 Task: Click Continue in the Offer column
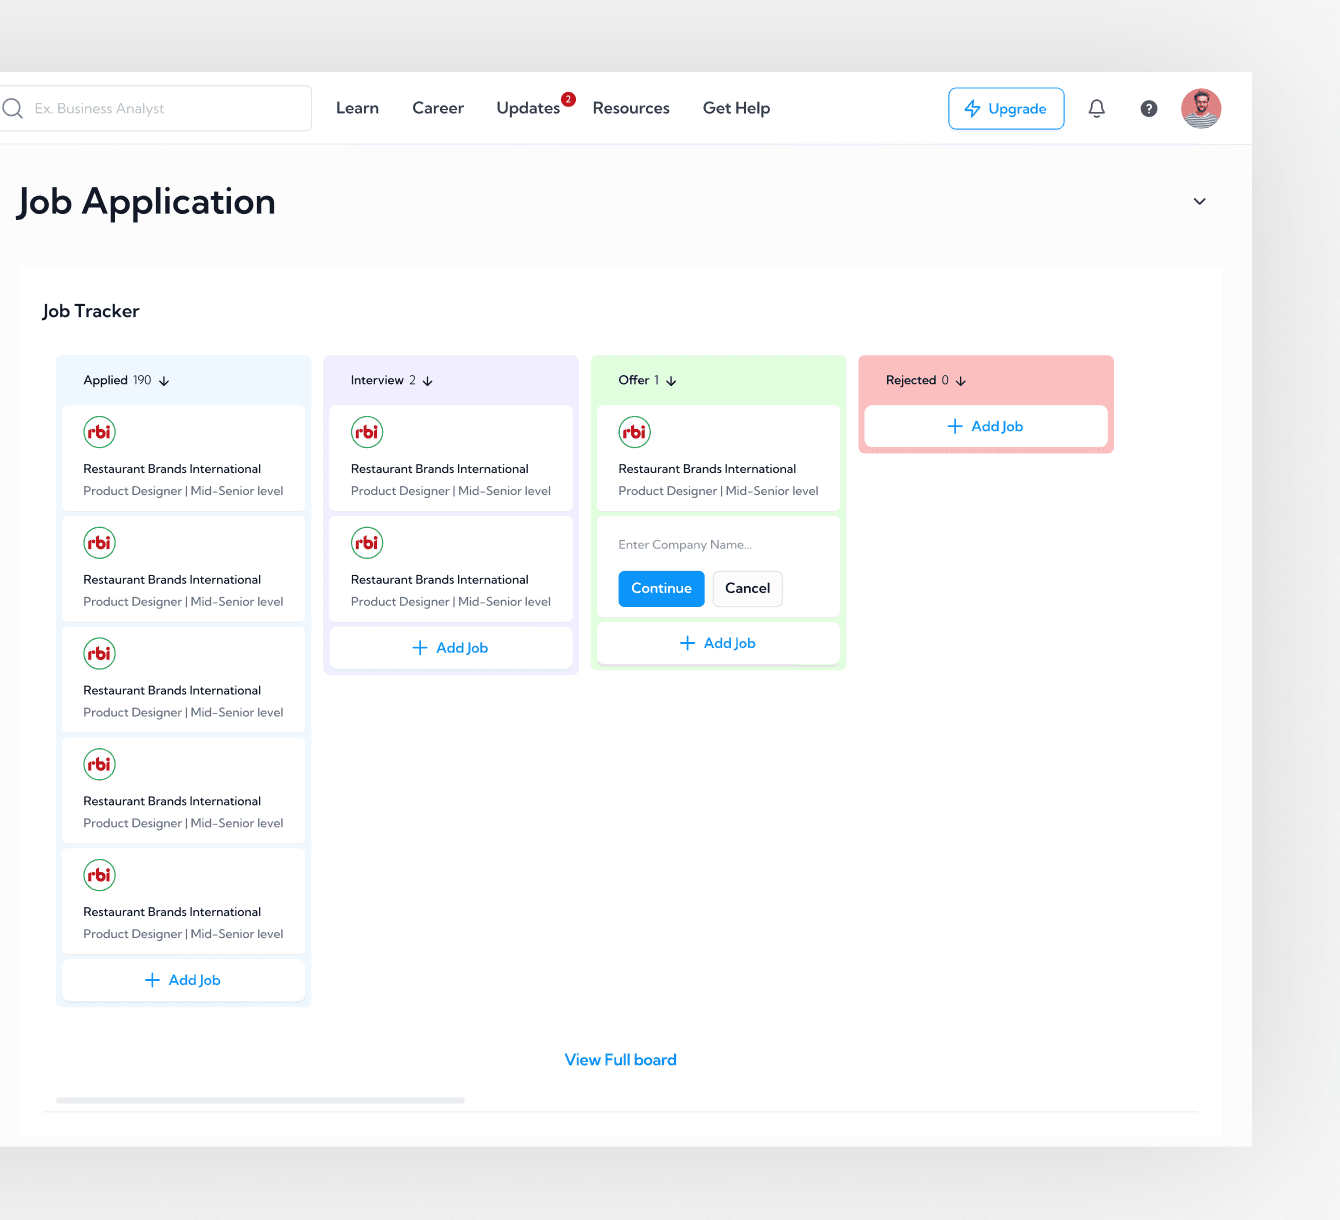tap(661, 588)
